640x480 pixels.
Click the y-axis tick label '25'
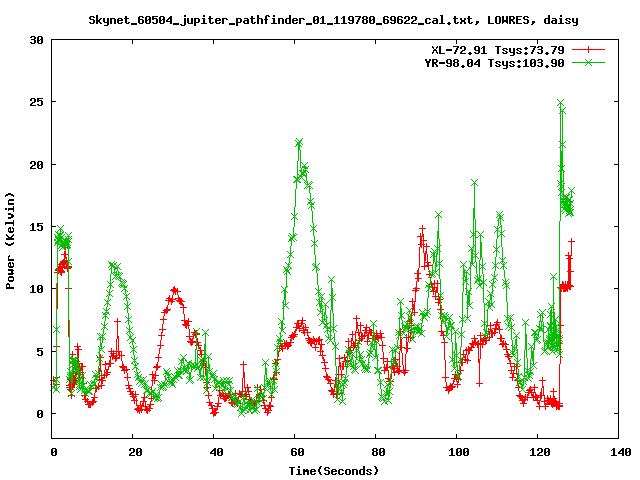coord(36,102)
